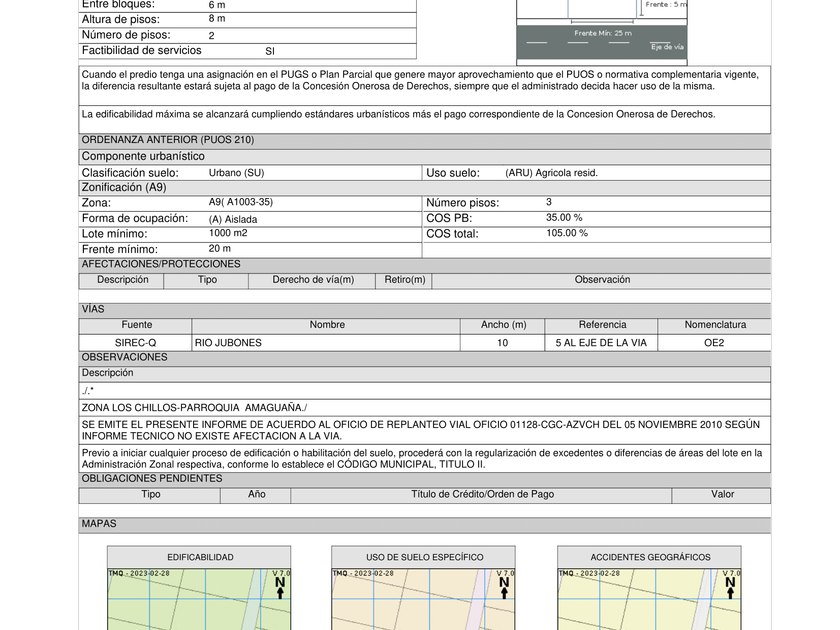This screenshot has height=630, width=840.
Task: Open the Uso de Suelo Específico map
Action: tap(423, 599)
